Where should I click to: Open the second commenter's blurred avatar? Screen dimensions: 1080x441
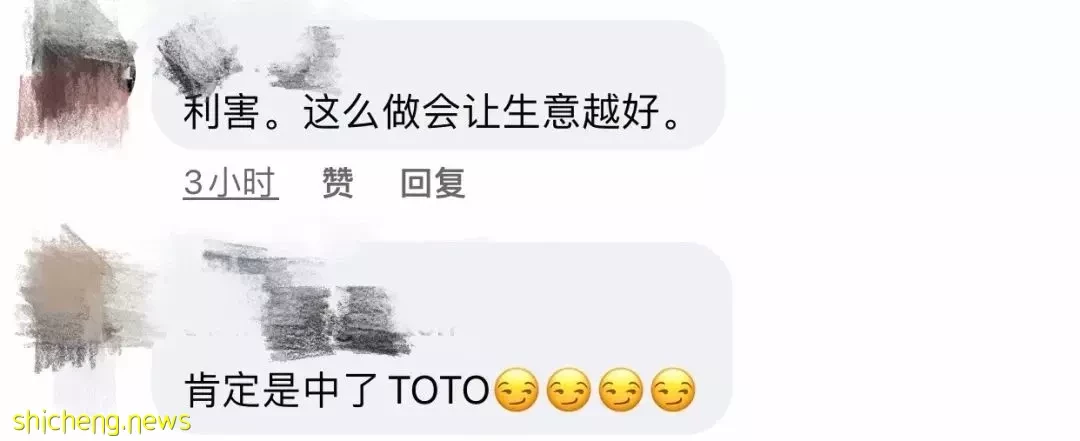(x=77, y=298)
